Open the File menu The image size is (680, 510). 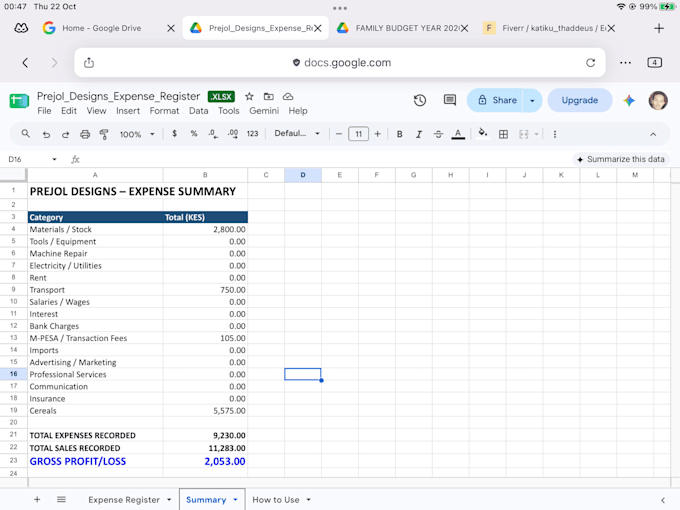pos(44,111)
